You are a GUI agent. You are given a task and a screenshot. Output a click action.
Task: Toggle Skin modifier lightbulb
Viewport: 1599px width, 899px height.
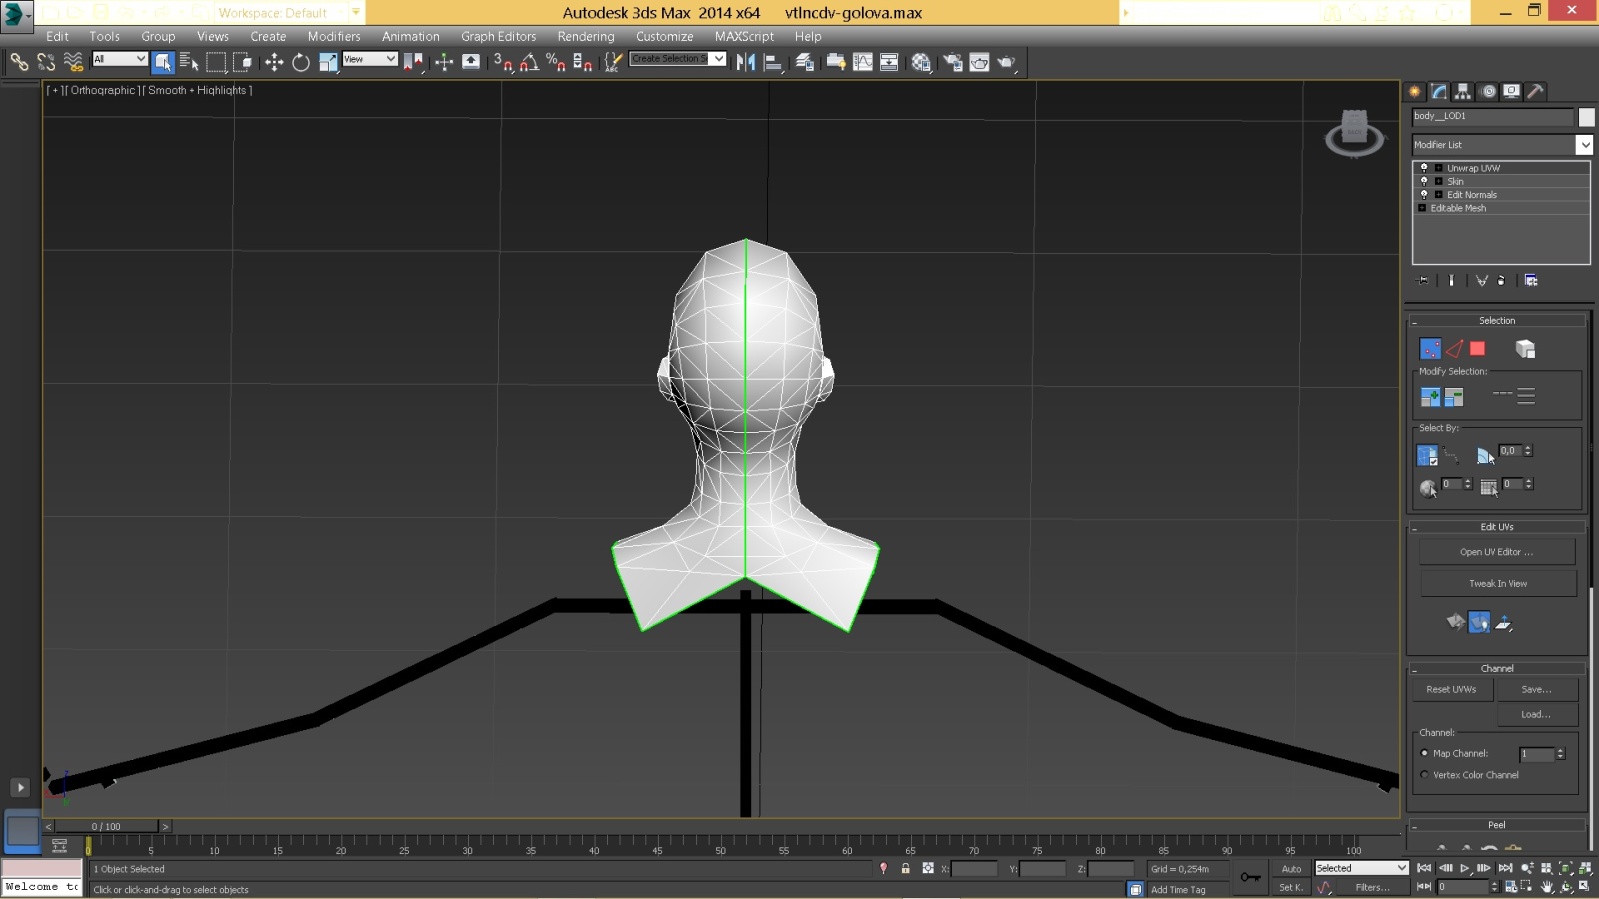[1424, 181]
